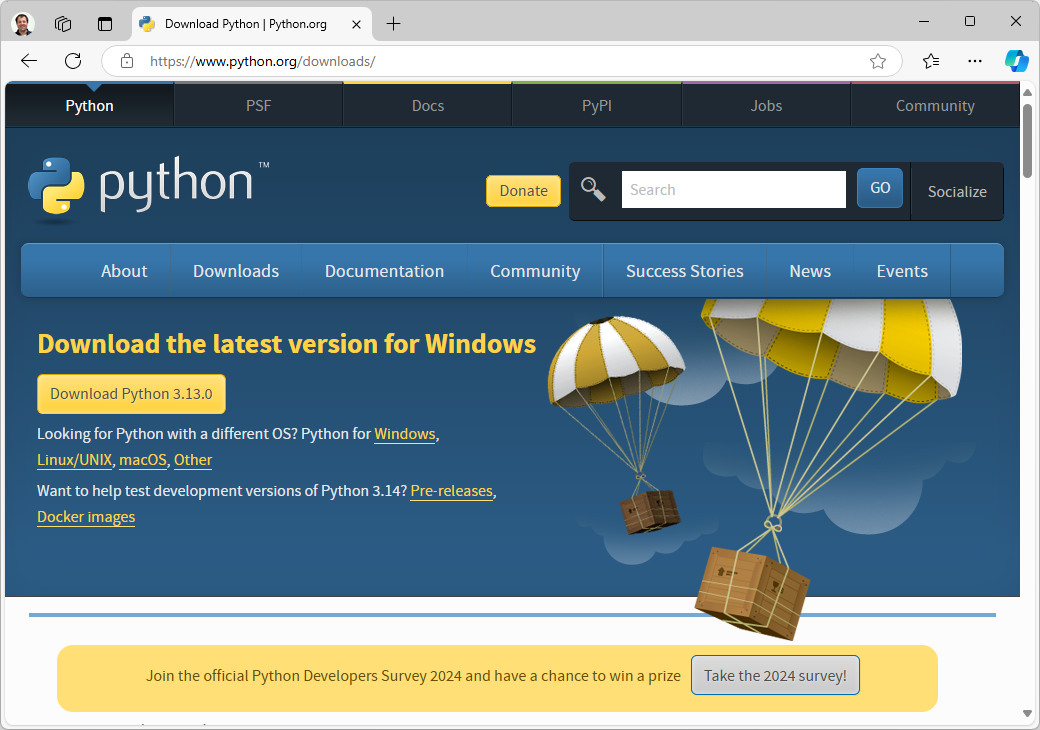The image size is (1040, 730).
Task: Click the 'Download the latest version for Windows' heading
Action: click(x=287, y=344)
